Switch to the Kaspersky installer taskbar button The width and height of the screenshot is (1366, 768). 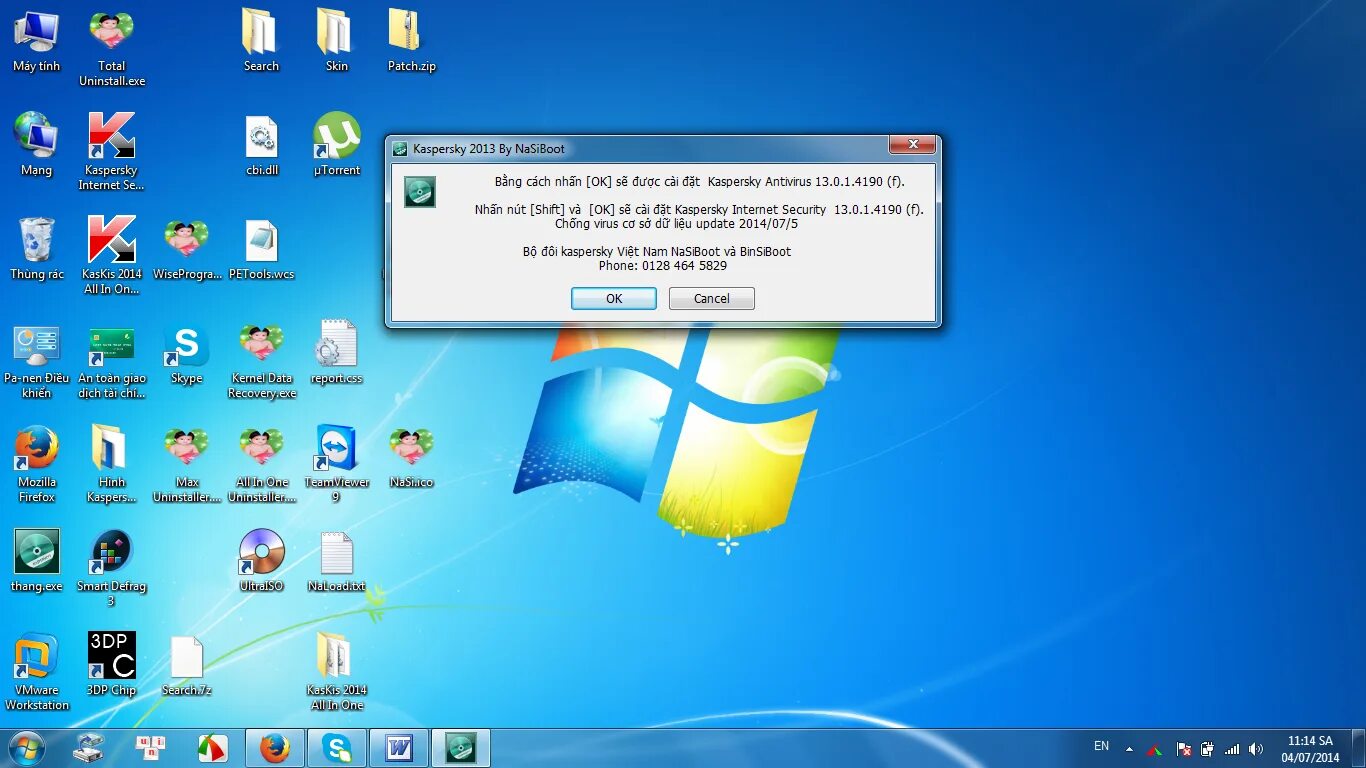461,747
